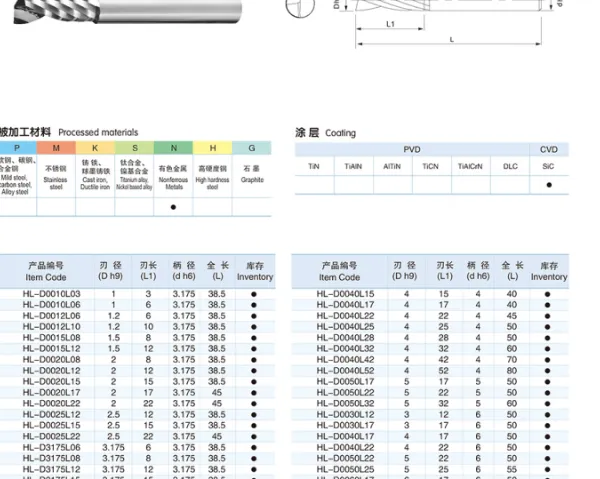Select the yellow H category header
The image size is (600, 479).
pyautogui.click(x=212, y=148)
